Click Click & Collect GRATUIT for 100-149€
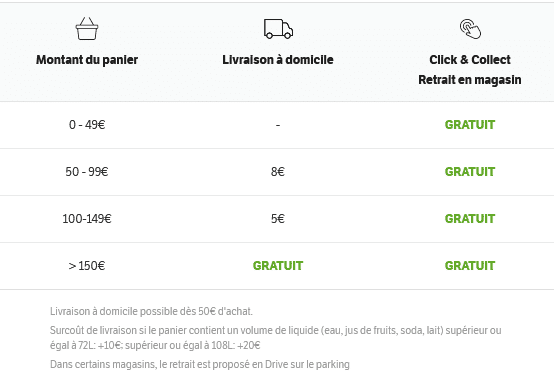This screenshot has height=381, width=554. point(470,219)
